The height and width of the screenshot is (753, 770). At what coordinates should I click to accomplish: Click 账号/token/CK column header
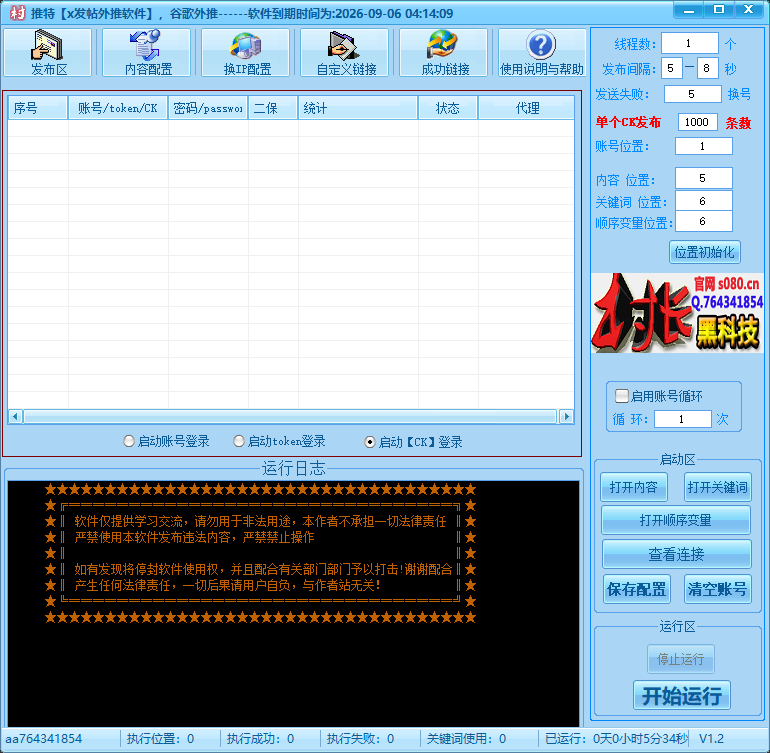click(118, 108)
